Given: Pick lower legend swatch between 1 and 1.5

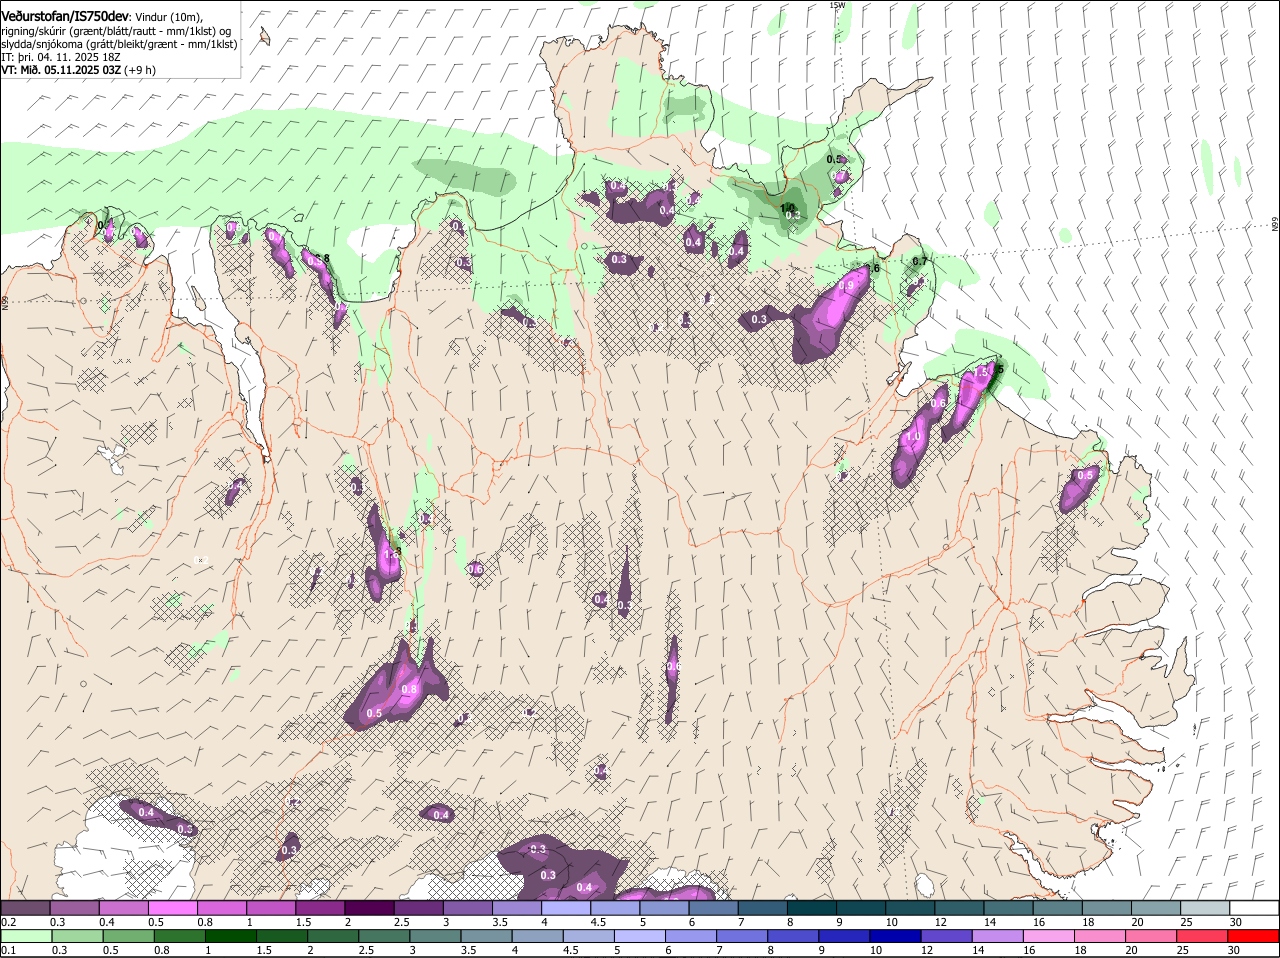Looking at the screenshot, I should [231, 937].
